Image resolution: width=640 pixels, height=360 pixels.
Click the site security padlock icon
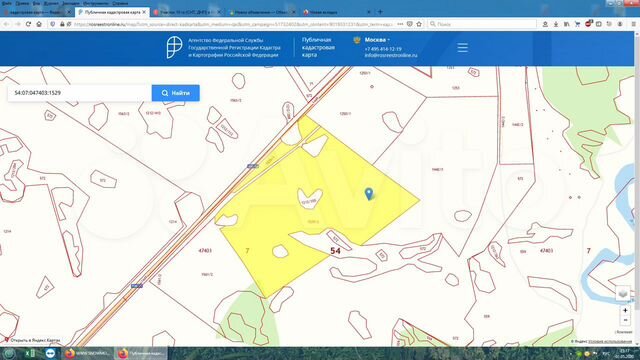(62, 24)
